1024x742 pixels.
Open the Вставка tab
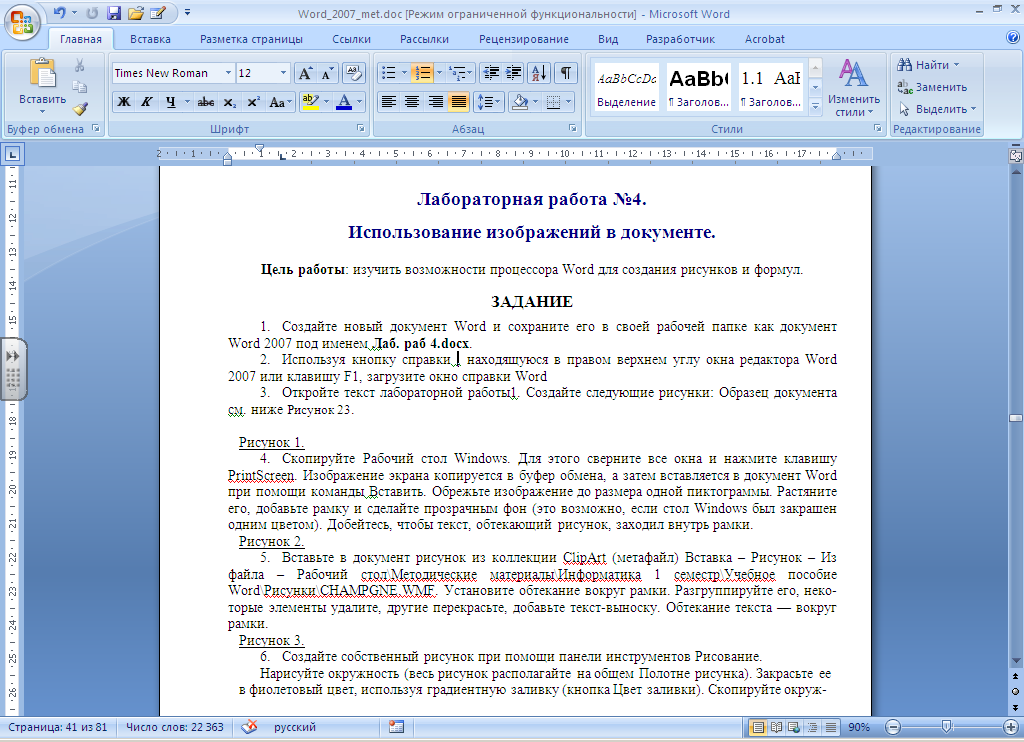coord(150,39)
